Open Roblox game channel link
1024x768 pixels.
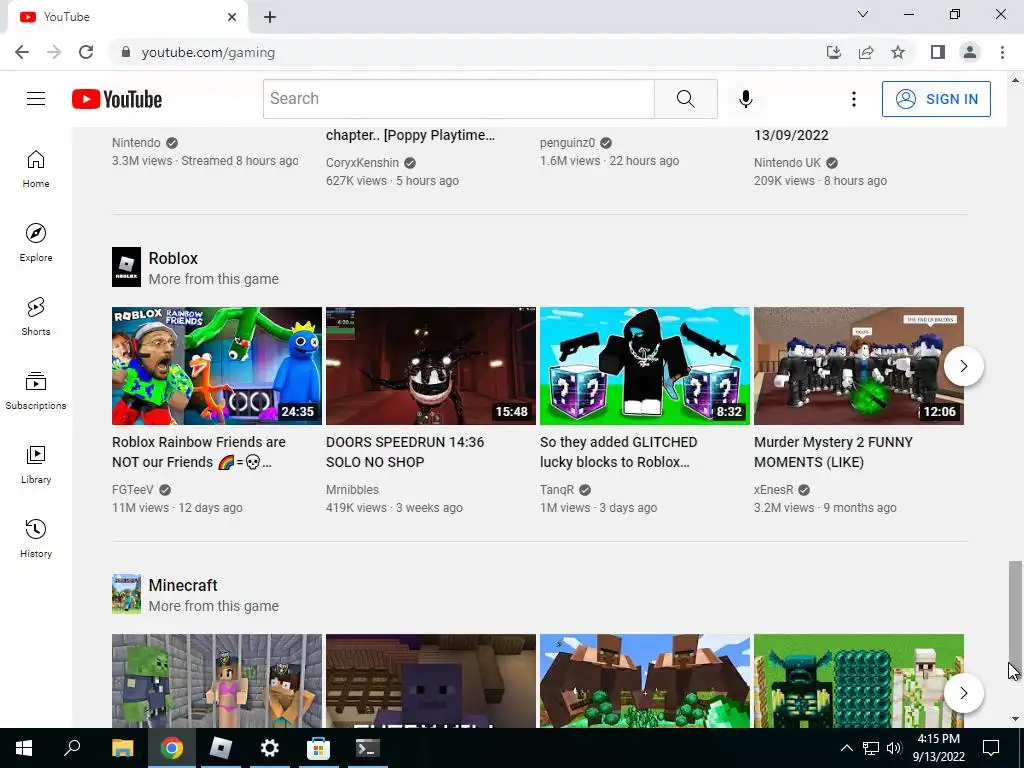pos(173,258)
